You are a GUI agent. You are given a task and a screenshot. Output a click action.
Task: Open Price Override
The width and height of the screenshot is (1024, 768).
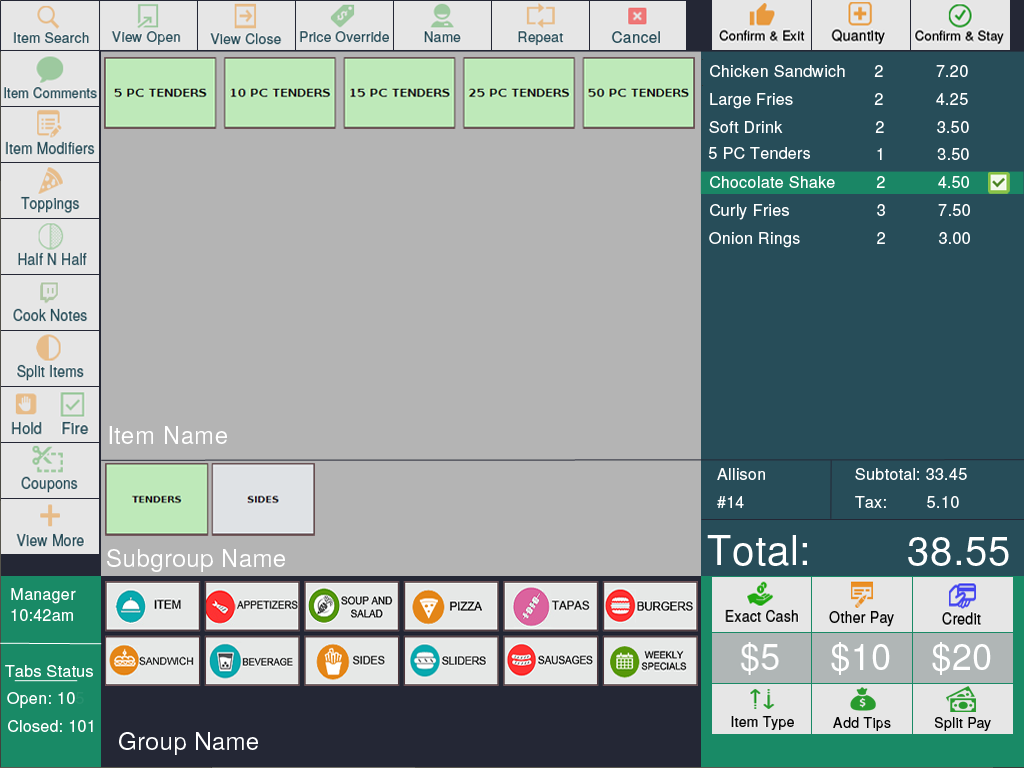coord(344,25)
